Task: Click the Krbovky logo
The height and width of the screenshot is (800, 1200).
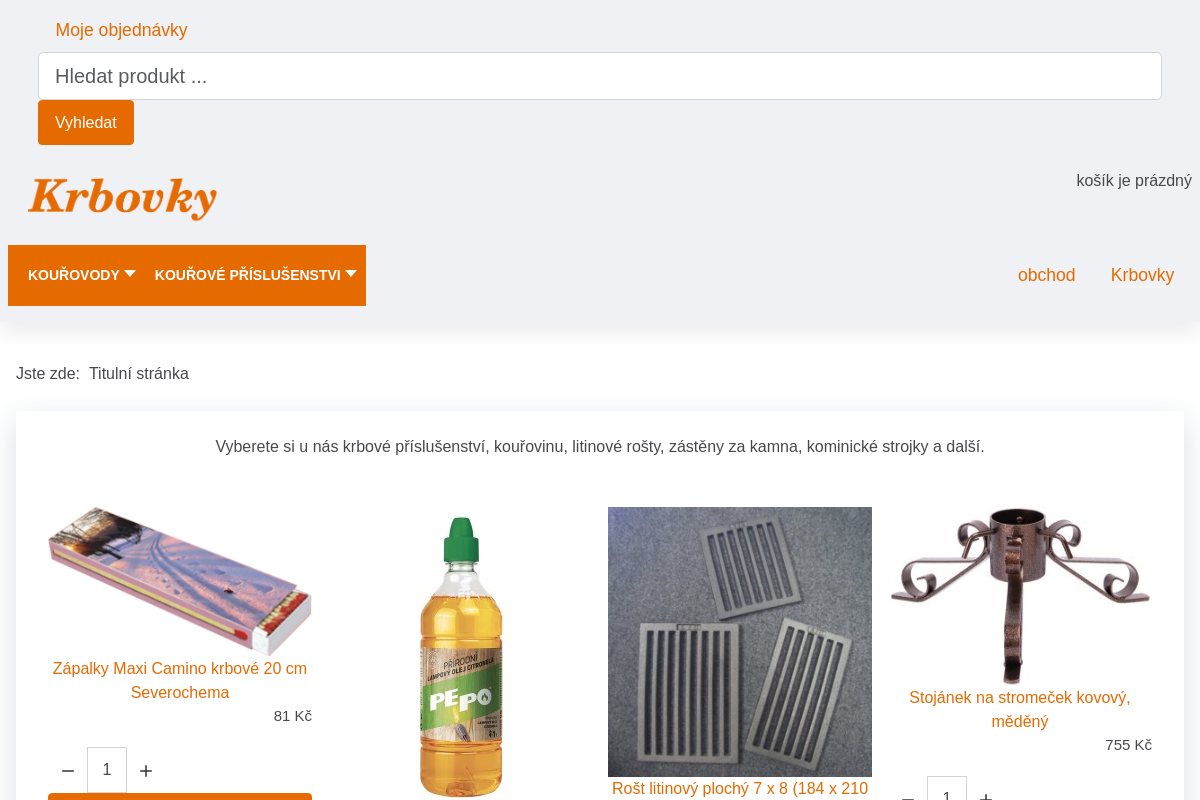Action: coord(122,198)
